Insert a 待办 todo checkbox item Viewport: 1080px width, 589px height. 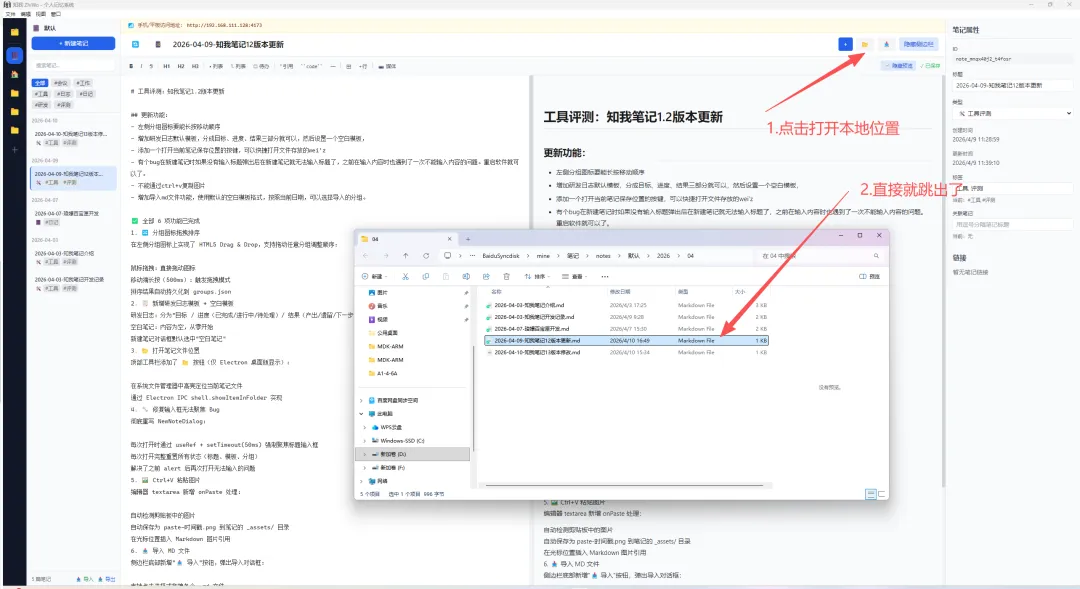(x=261, y=67)
